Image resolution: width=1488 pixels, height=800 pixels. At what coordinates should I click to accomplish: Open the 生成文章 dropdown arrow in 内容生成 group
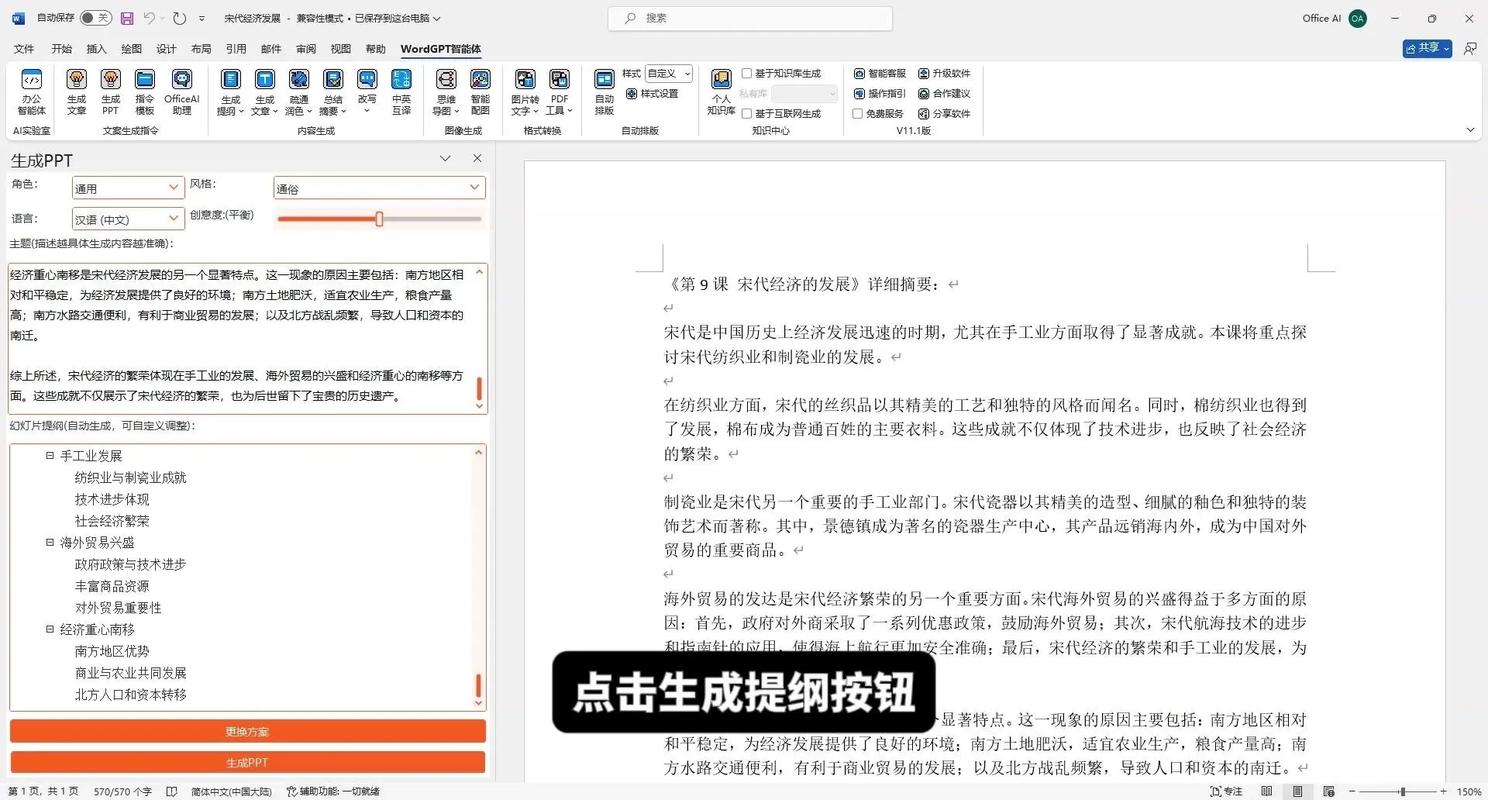click(x=276, y=111)
